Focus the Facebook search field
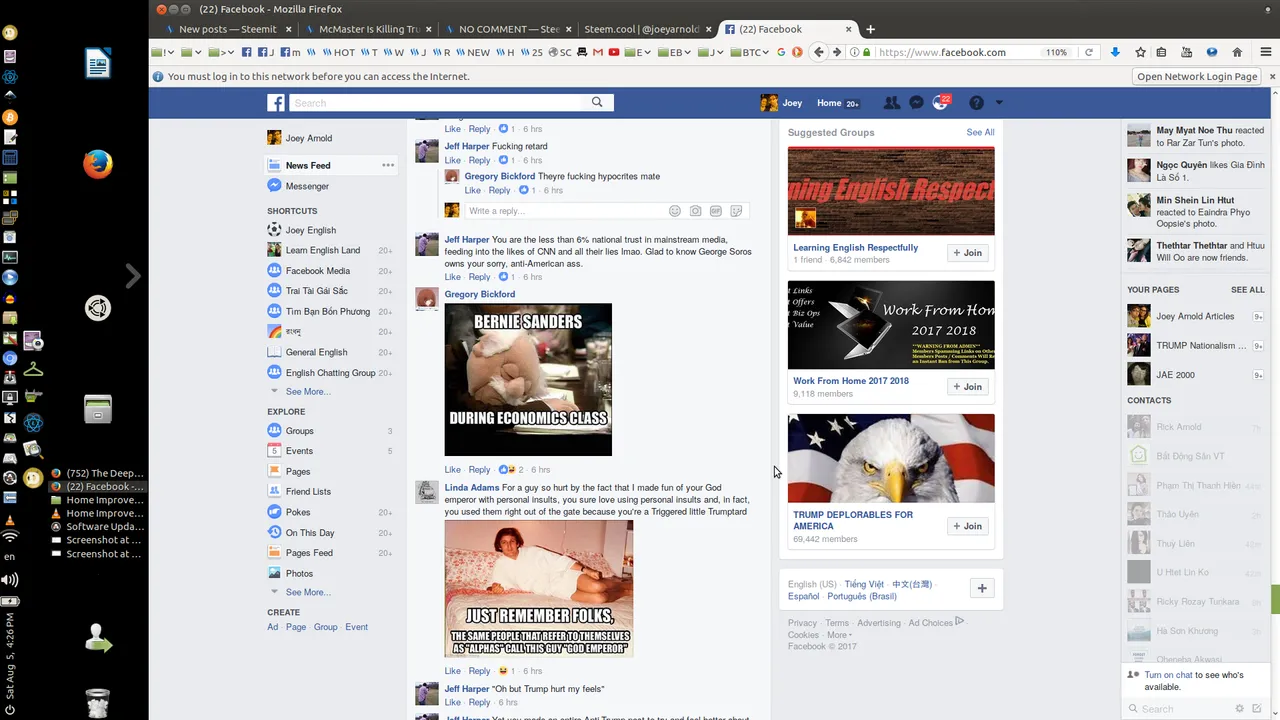The image size is (1280, 720). 437,102
